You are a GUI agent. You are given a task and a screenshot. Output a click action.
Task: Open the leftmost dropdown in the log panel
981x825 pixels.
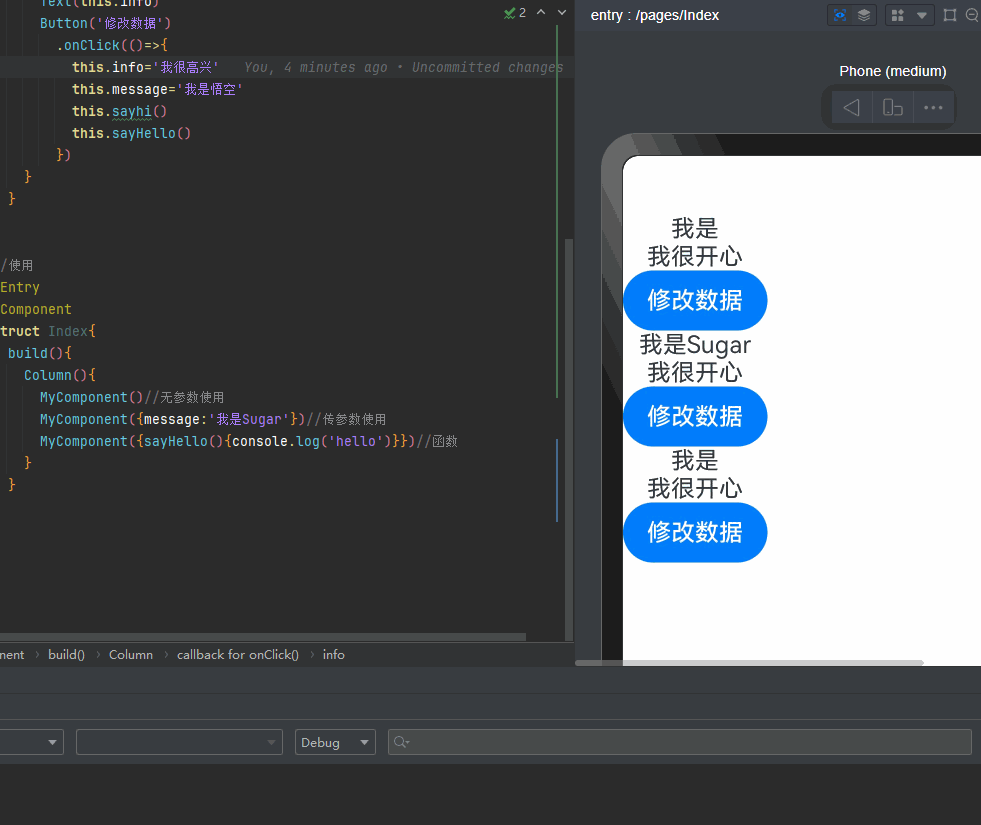tap(31, 742)
